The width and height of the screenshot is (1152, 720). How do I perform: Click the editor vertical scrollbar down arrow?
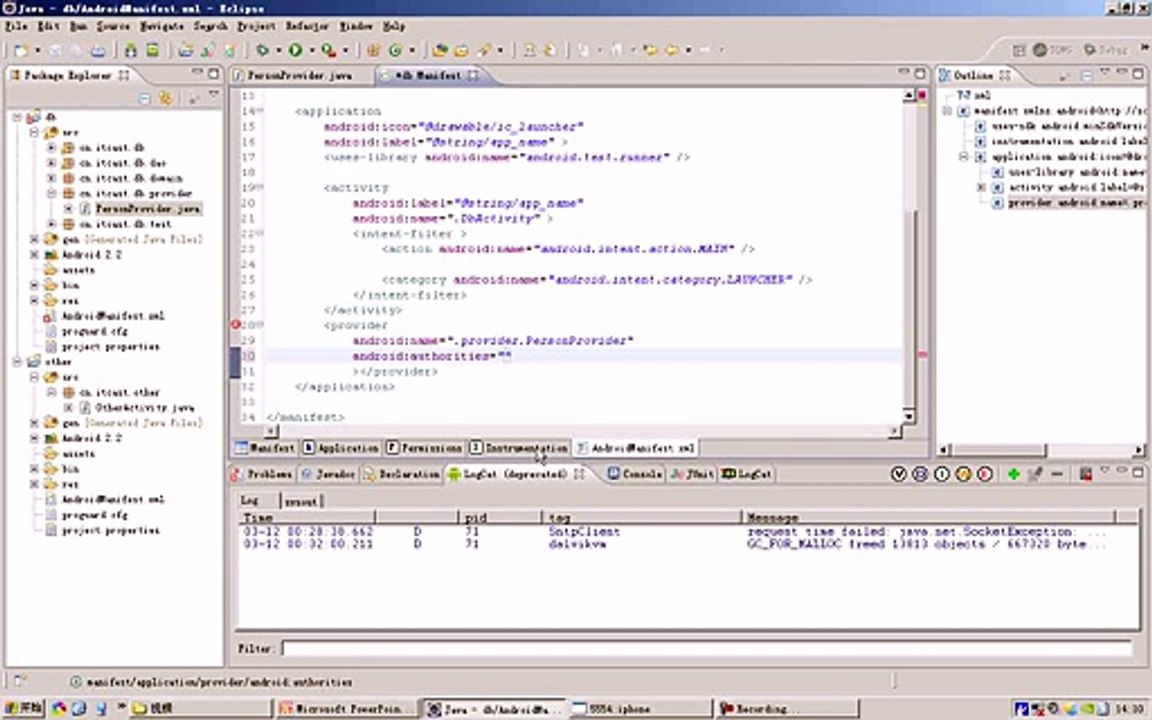tap(909, 417)
